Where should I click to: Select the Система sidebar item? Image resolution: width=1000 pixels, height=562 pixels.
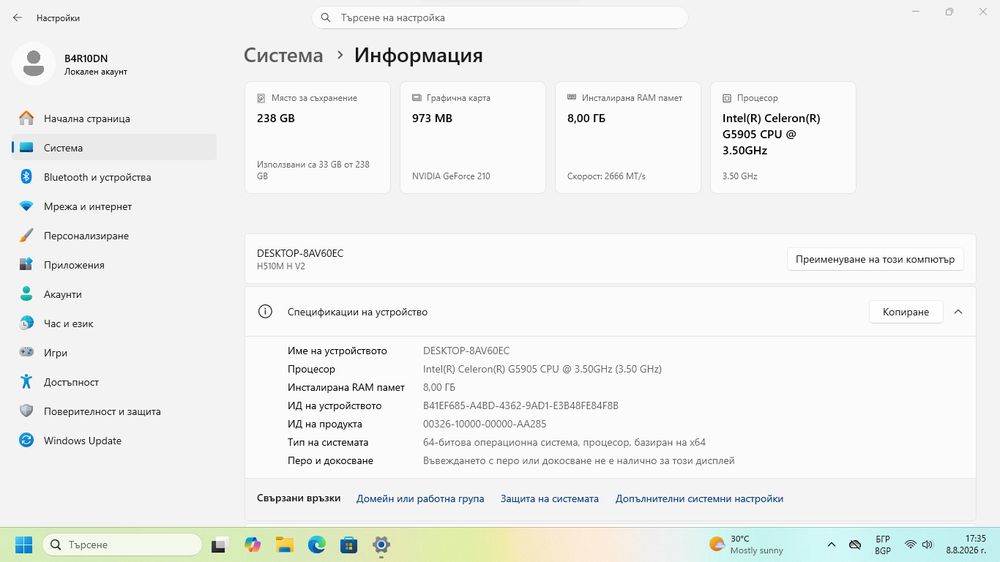coord(114,148)
